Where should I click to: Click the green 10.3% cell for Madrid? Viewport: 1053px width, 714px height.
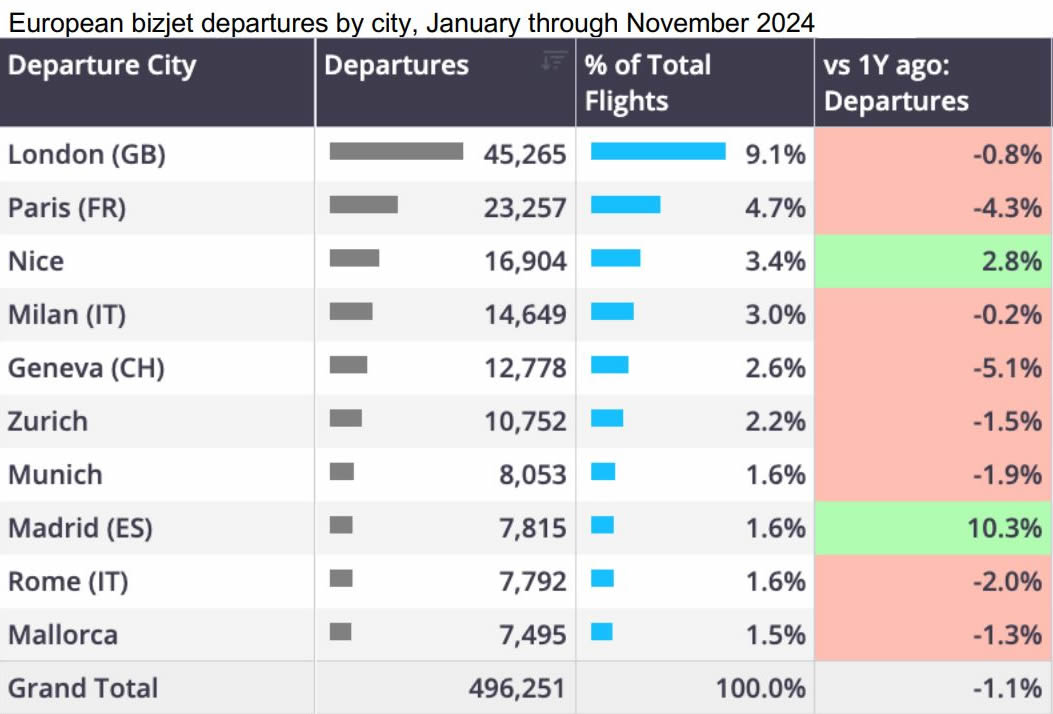click(933, 528)
